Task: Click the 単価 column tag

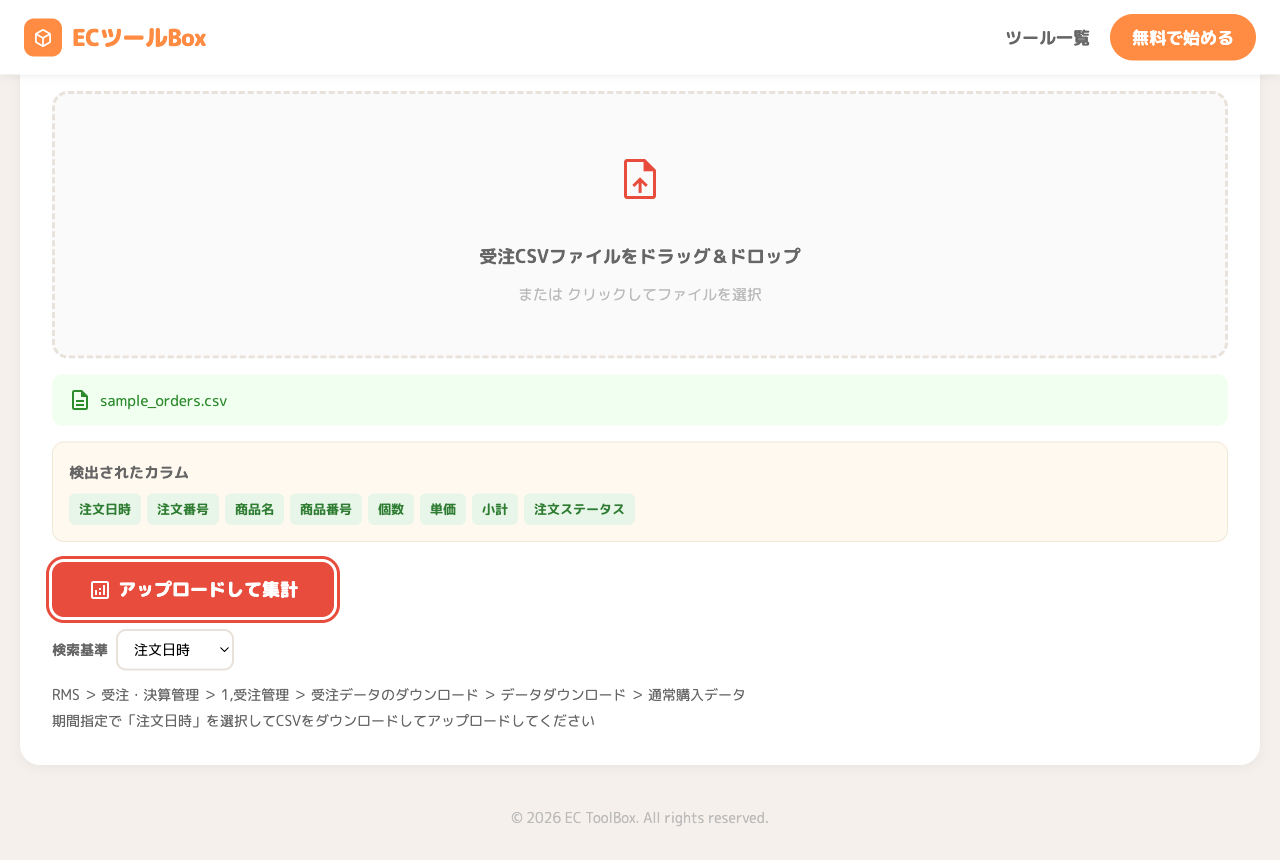Action: [443, 509]
